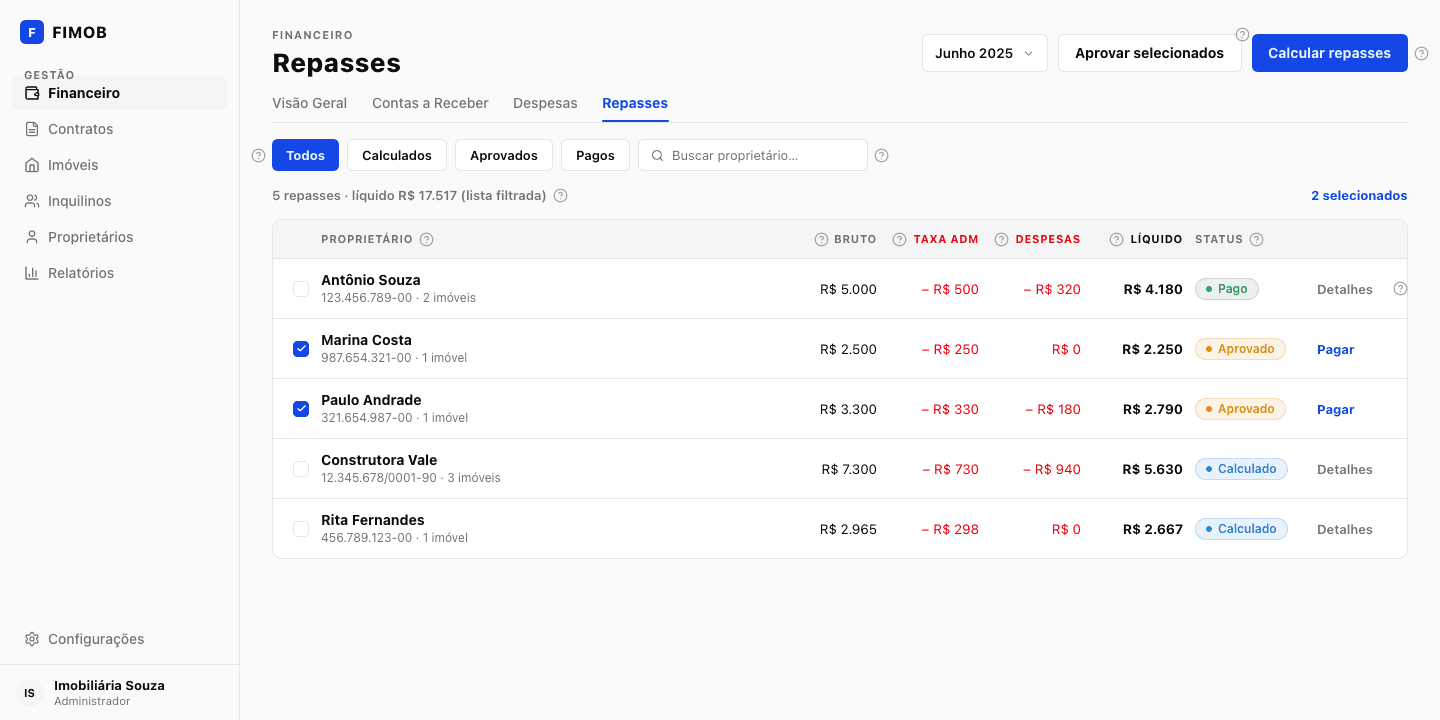Click help icon left of Todos filter

click(258, 156)
